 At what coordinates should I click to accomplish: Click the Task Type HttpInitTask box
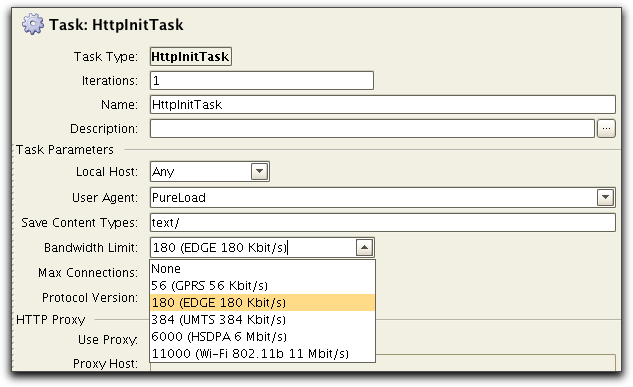[x=191, y=56]
